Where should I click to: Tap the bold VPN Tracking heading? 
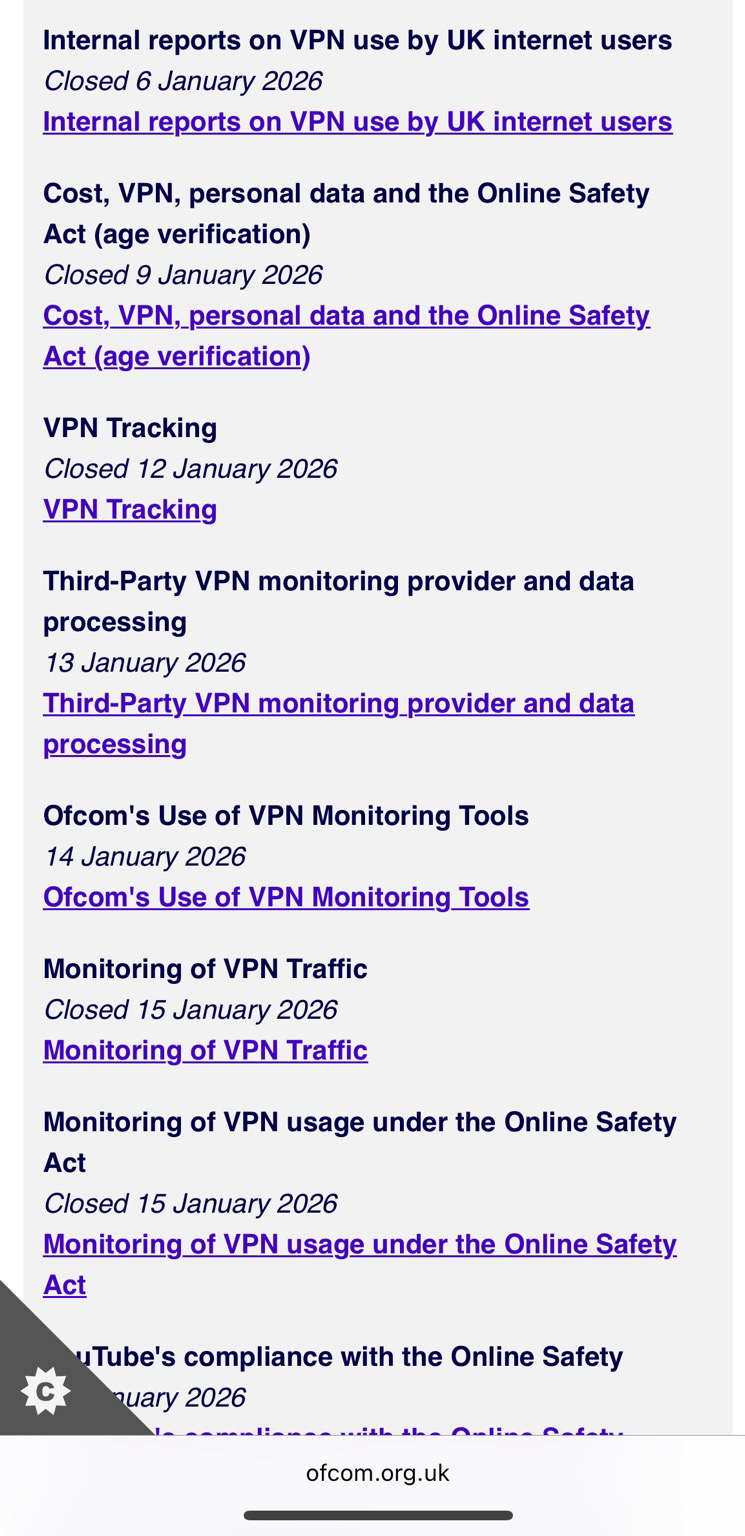(x=130, y=428)
